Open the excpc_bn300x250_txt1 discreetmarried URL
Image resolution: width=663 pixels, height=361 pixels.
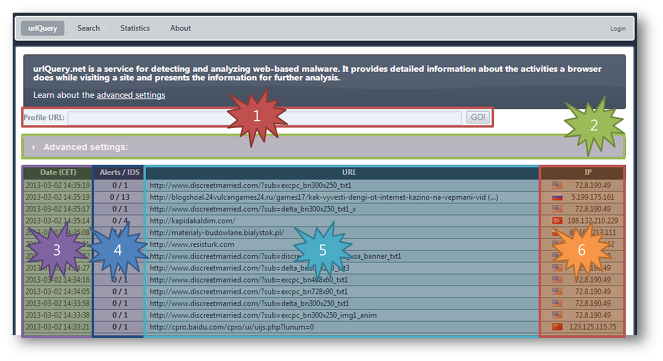[x=250, y=185]
